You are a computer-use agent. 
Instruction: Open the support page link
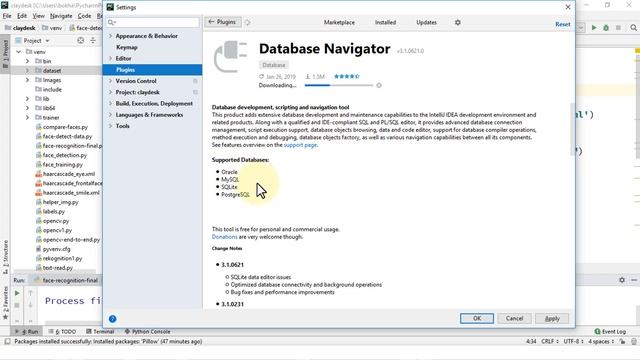click(300, 145)
